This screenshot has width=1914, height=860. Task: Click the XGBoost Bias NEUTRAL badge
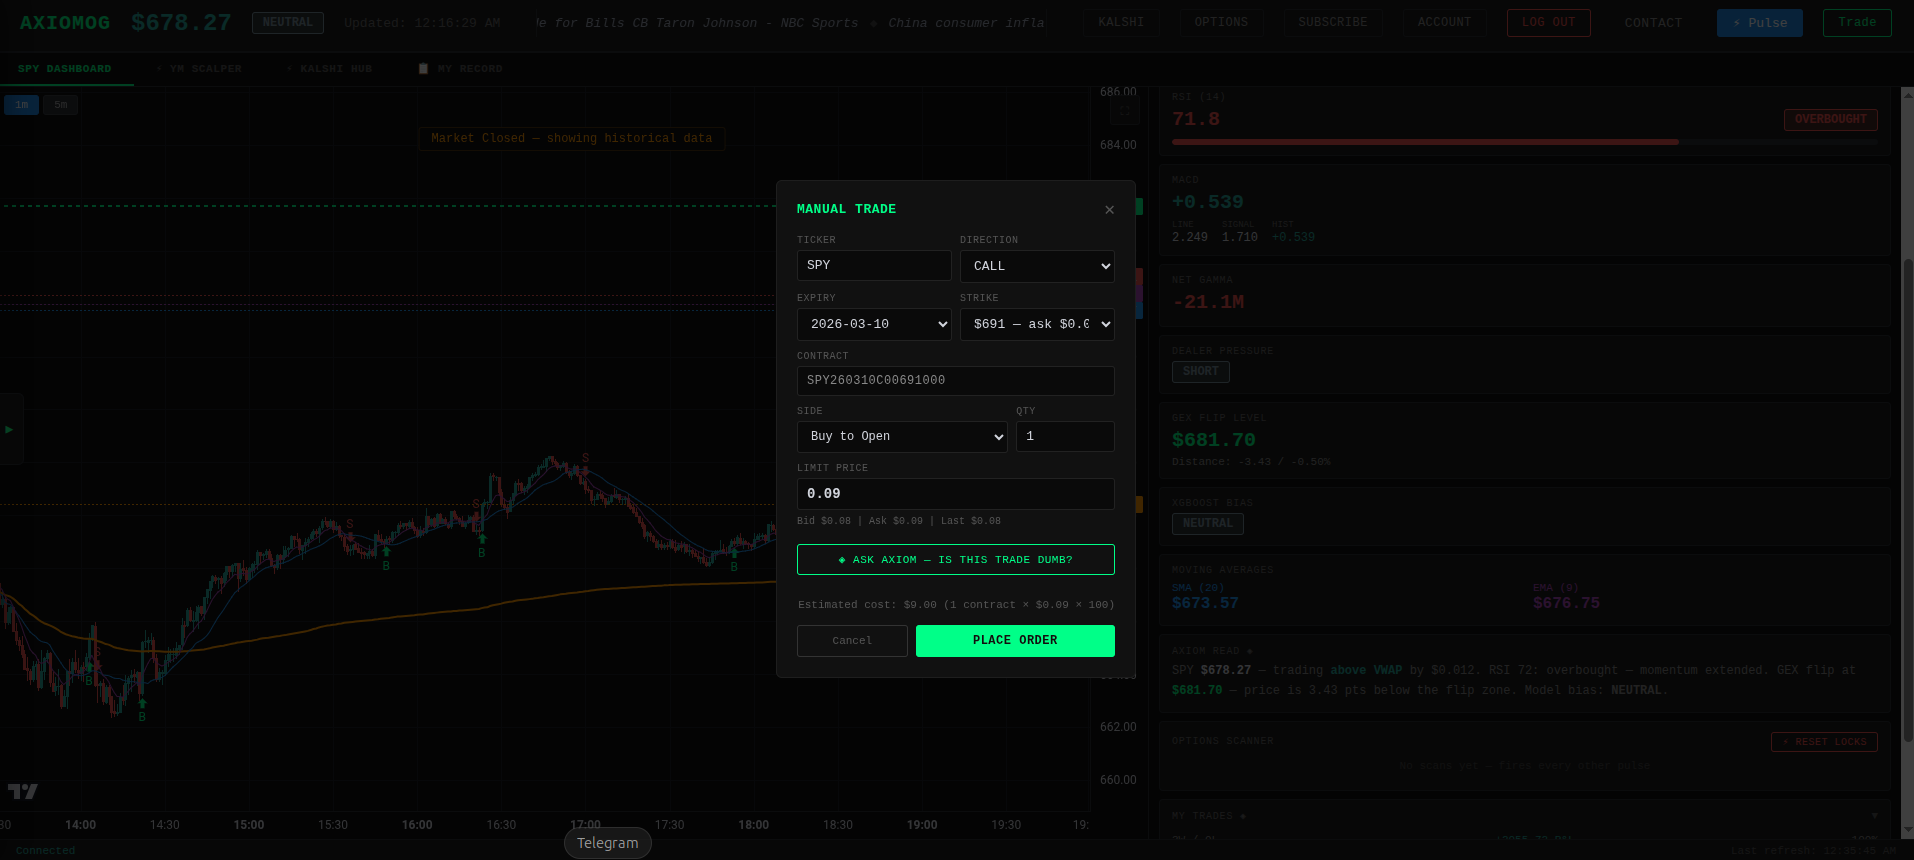tap(1207, 523)
